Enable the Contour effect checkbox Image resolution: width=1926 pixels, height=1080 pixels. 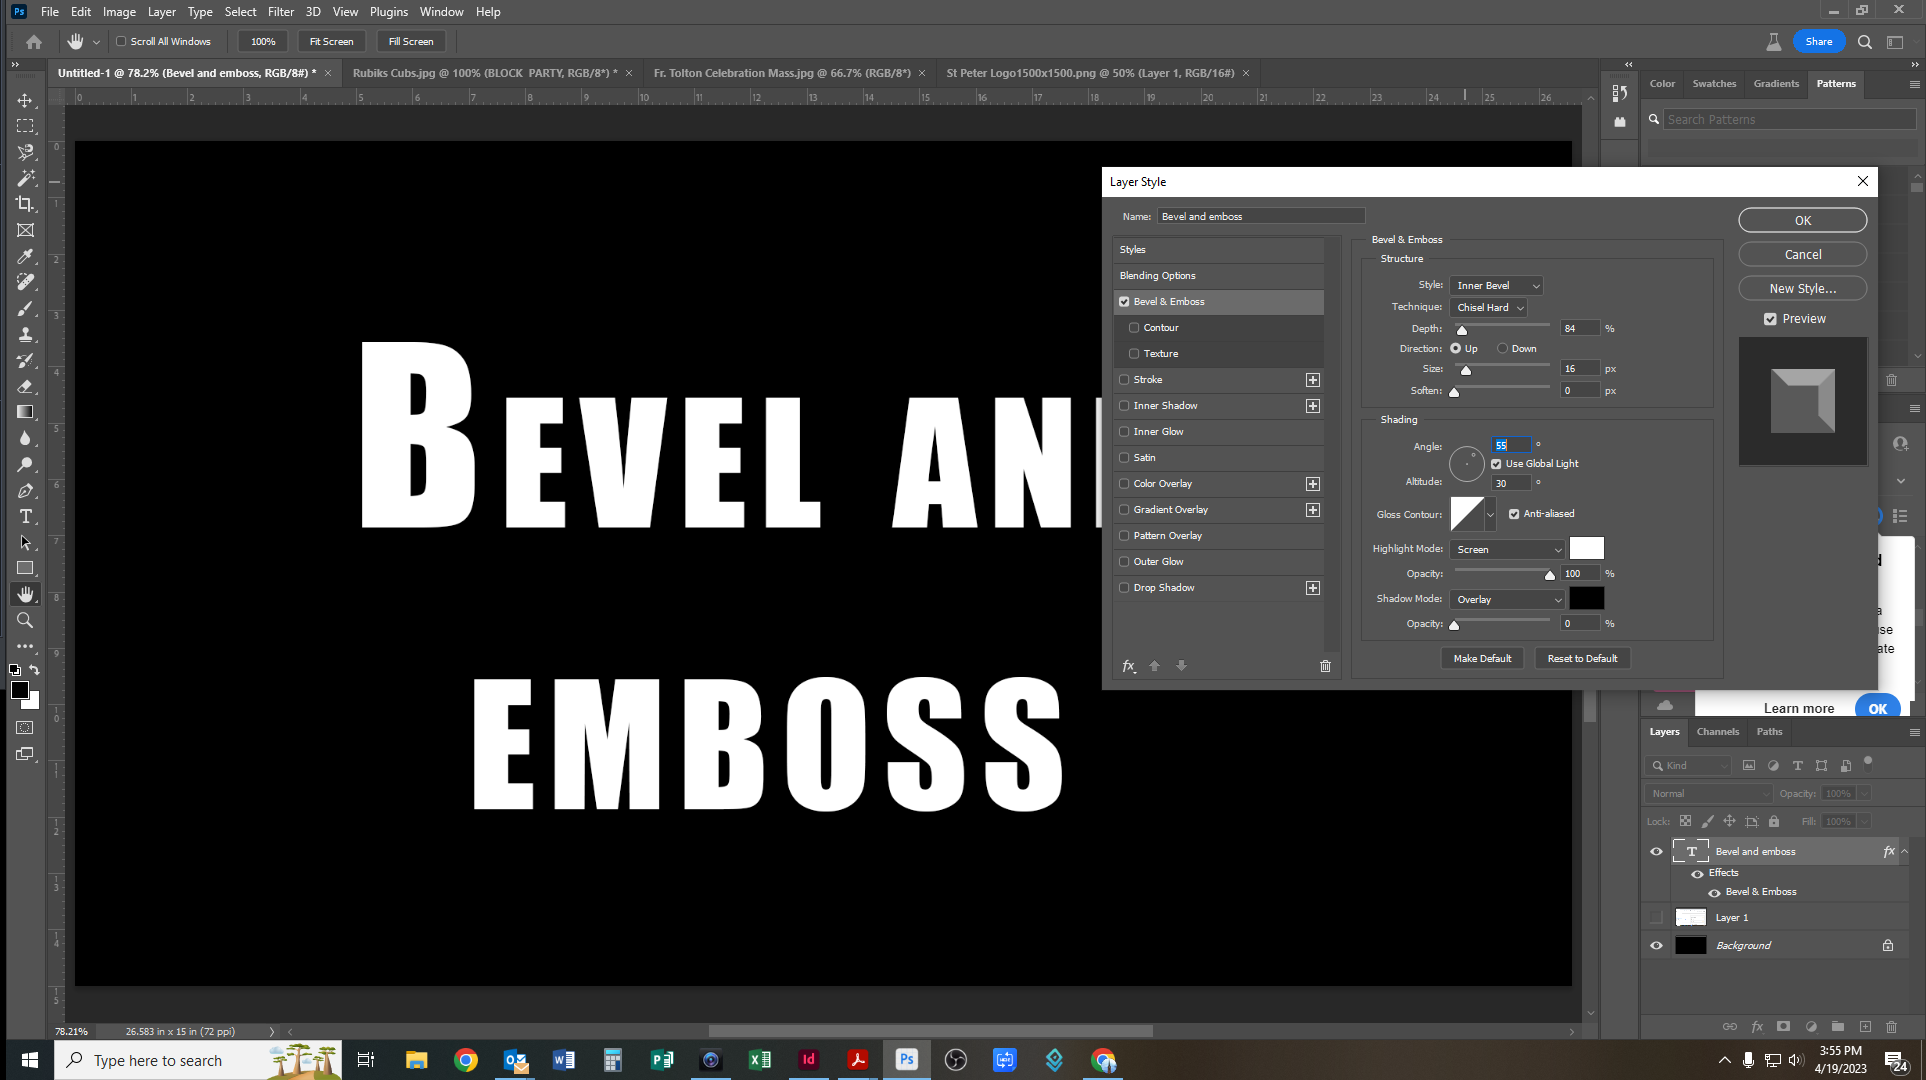[x=1135, y=327]
